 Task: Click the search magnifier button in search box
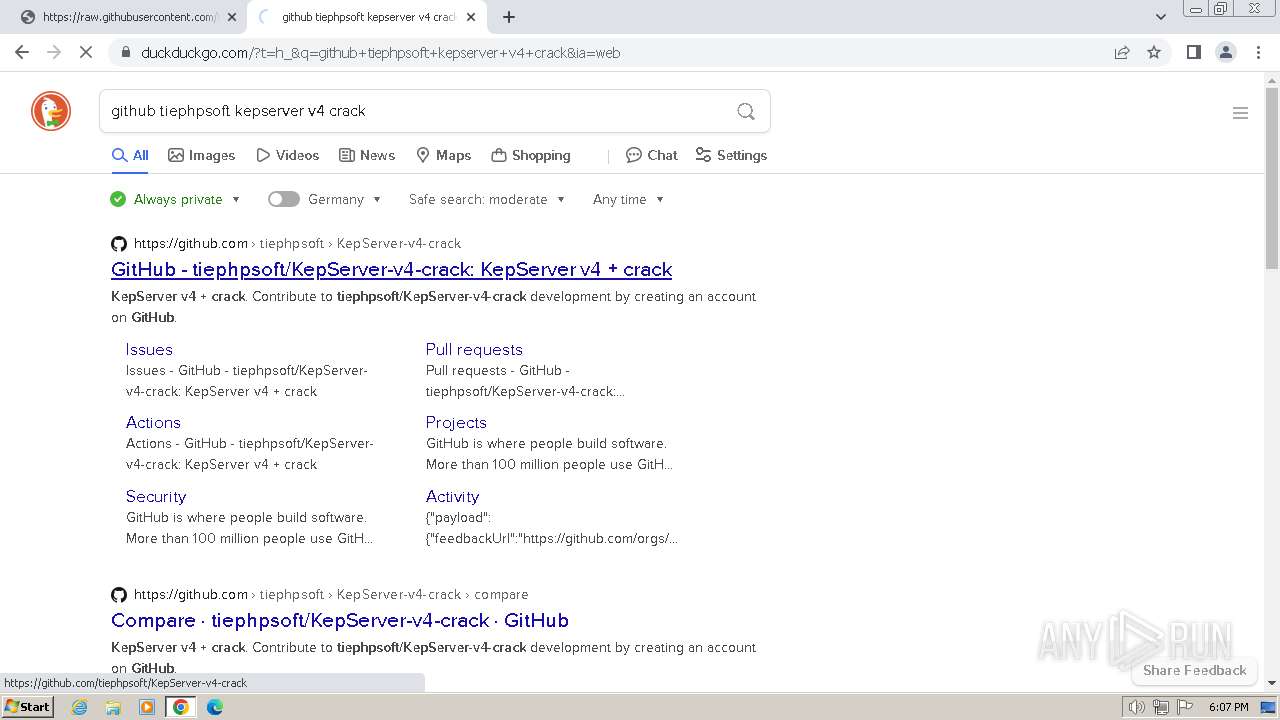[746, 111]
